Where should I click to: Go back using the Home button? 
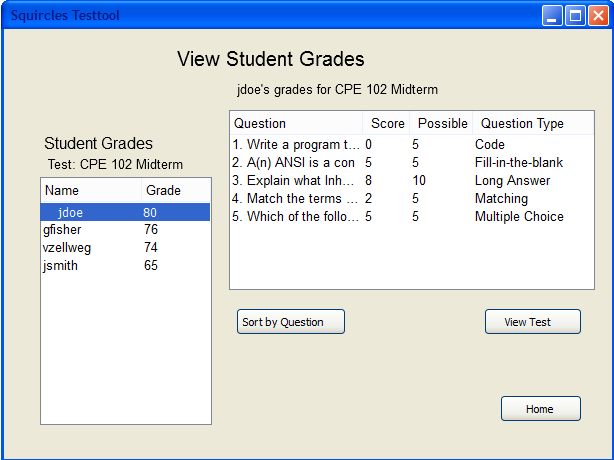pos(540,409)
